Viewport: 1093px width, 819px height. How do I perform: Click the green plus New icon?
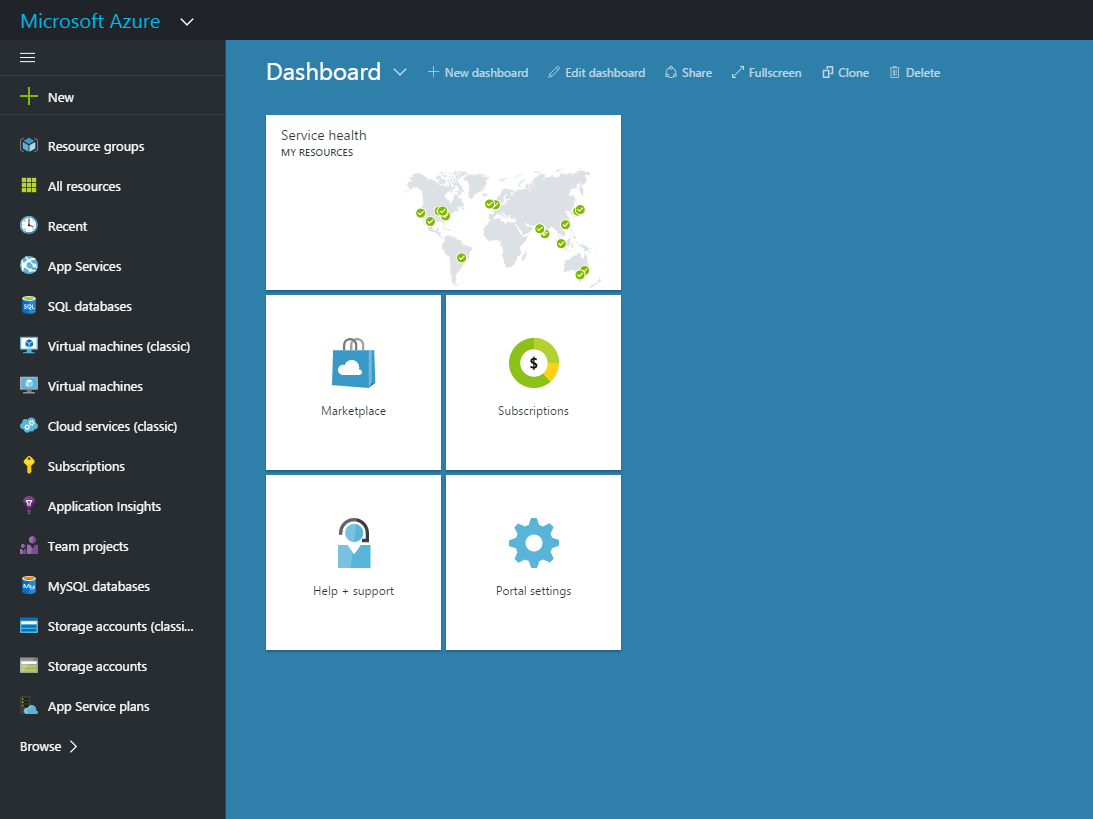(x=29, y=96)
